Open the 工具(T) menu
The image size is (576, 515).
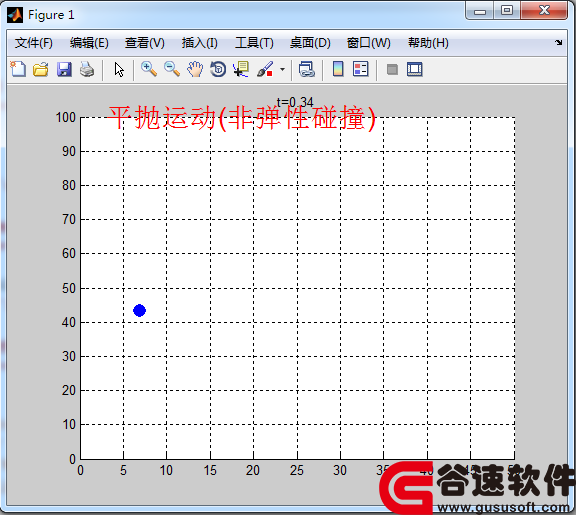point(254,43)
